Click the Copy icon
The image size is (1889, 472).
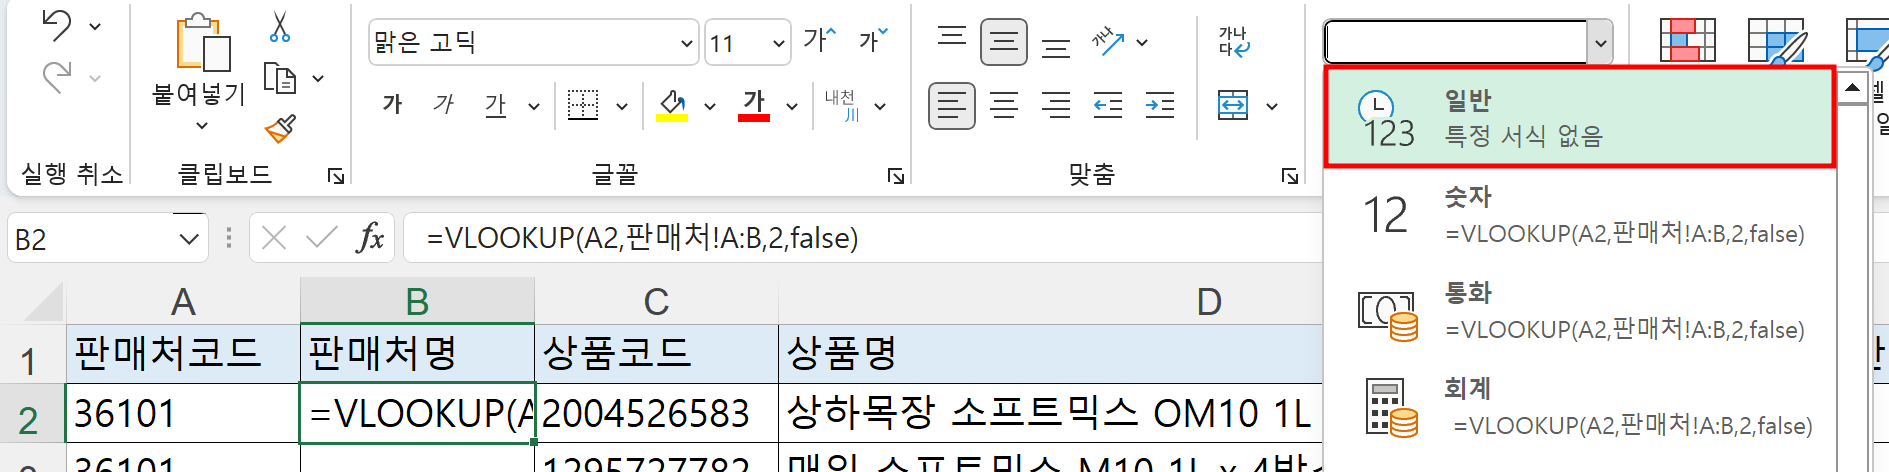point(280,77)
